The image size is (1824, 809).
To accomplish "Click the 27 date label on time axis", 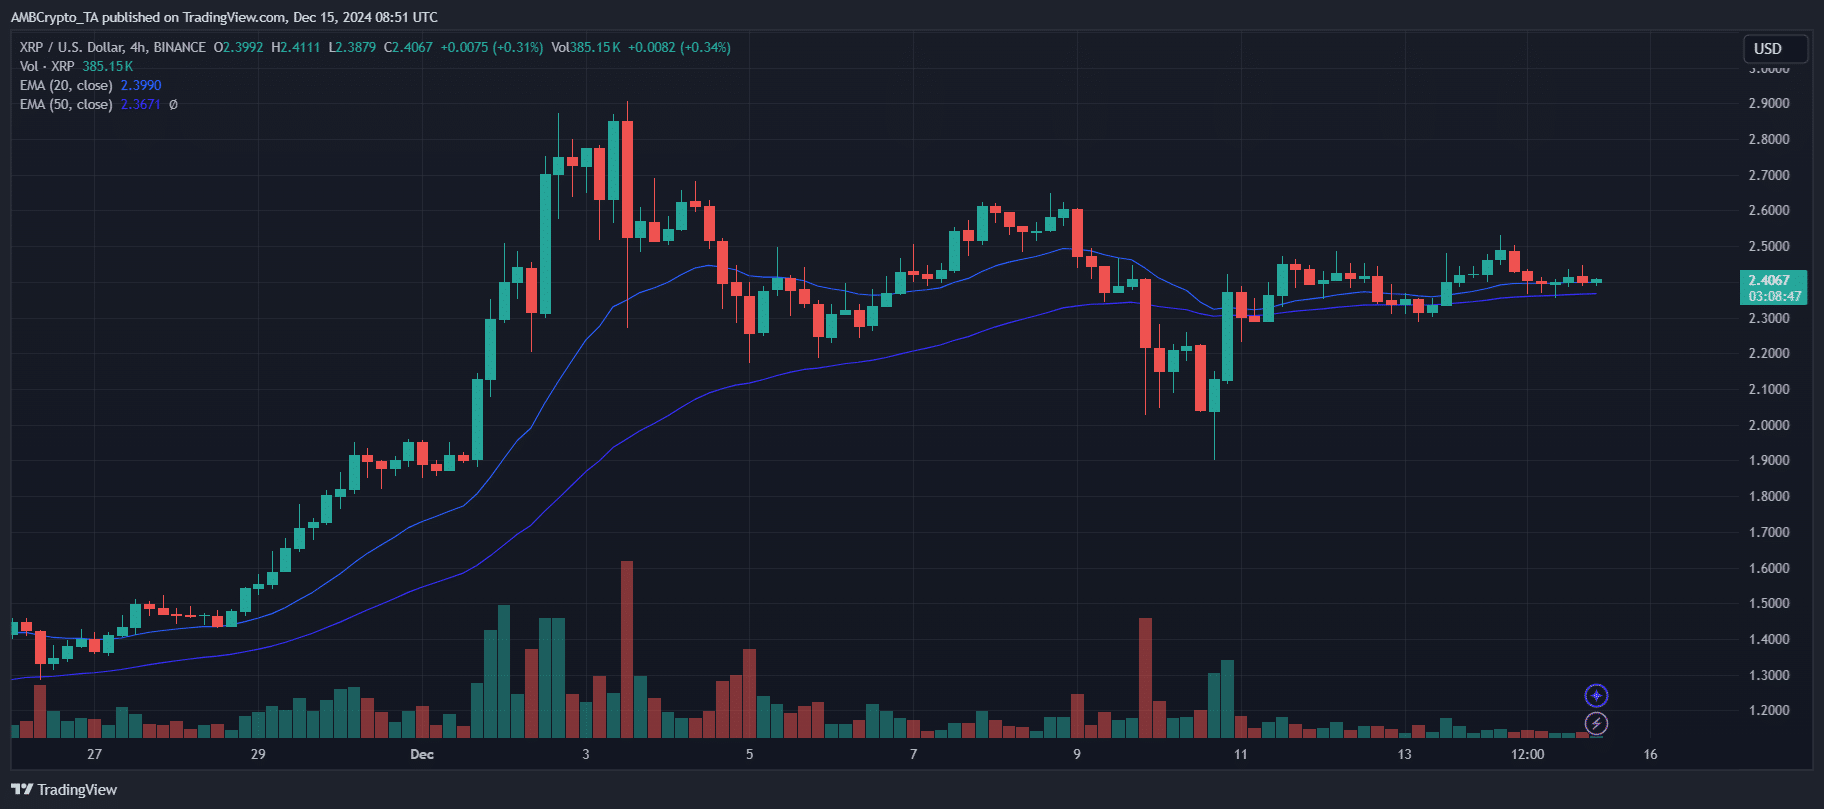I will click(94, 754).
